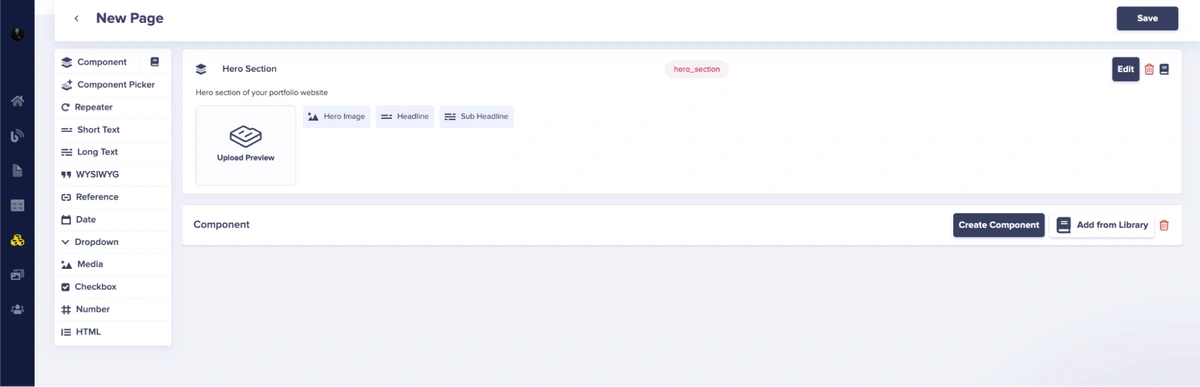Select the grid table icon in sidebar
Image resolution: width=1200 pixels, height=387 pixels.
pyautogui.click(x=17, y=206)
